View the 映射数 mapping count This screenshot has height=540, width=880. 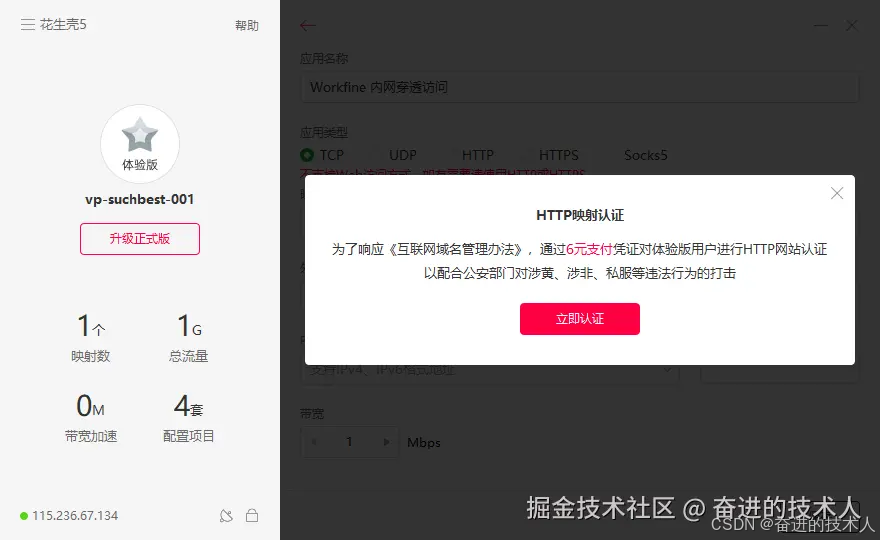tap(90, 338)
